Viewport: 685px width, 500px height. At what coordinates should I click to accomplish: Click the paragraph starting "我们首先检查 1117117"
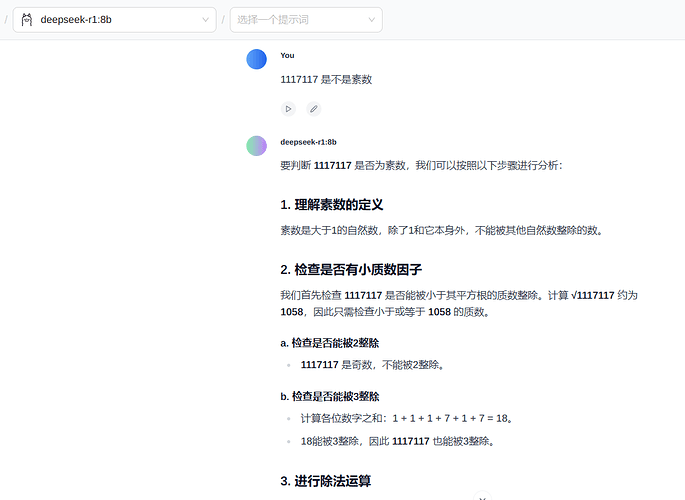(459, 303)
